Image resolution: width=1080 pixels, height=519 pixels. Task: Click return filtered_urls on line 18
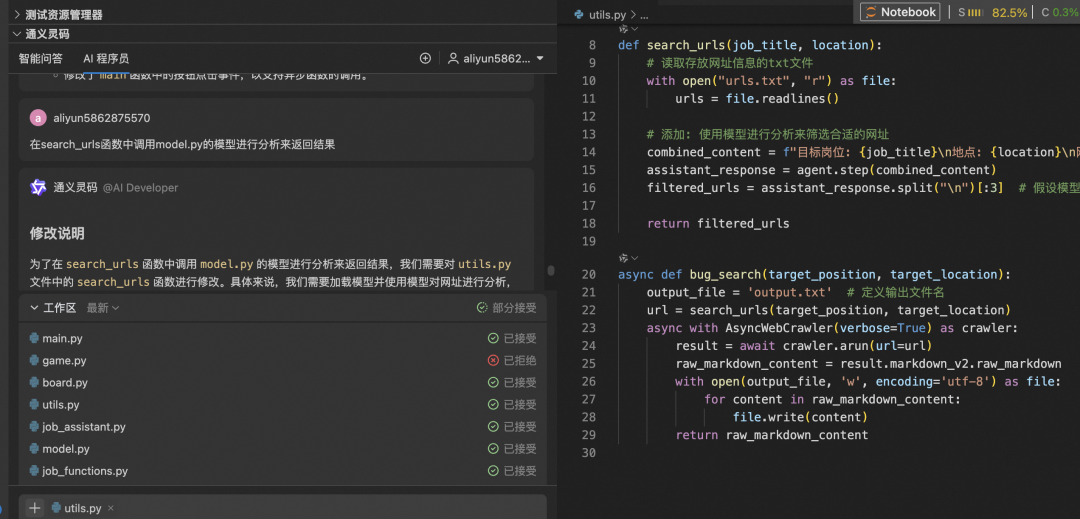pyautogui.click(x=718, y=223)
